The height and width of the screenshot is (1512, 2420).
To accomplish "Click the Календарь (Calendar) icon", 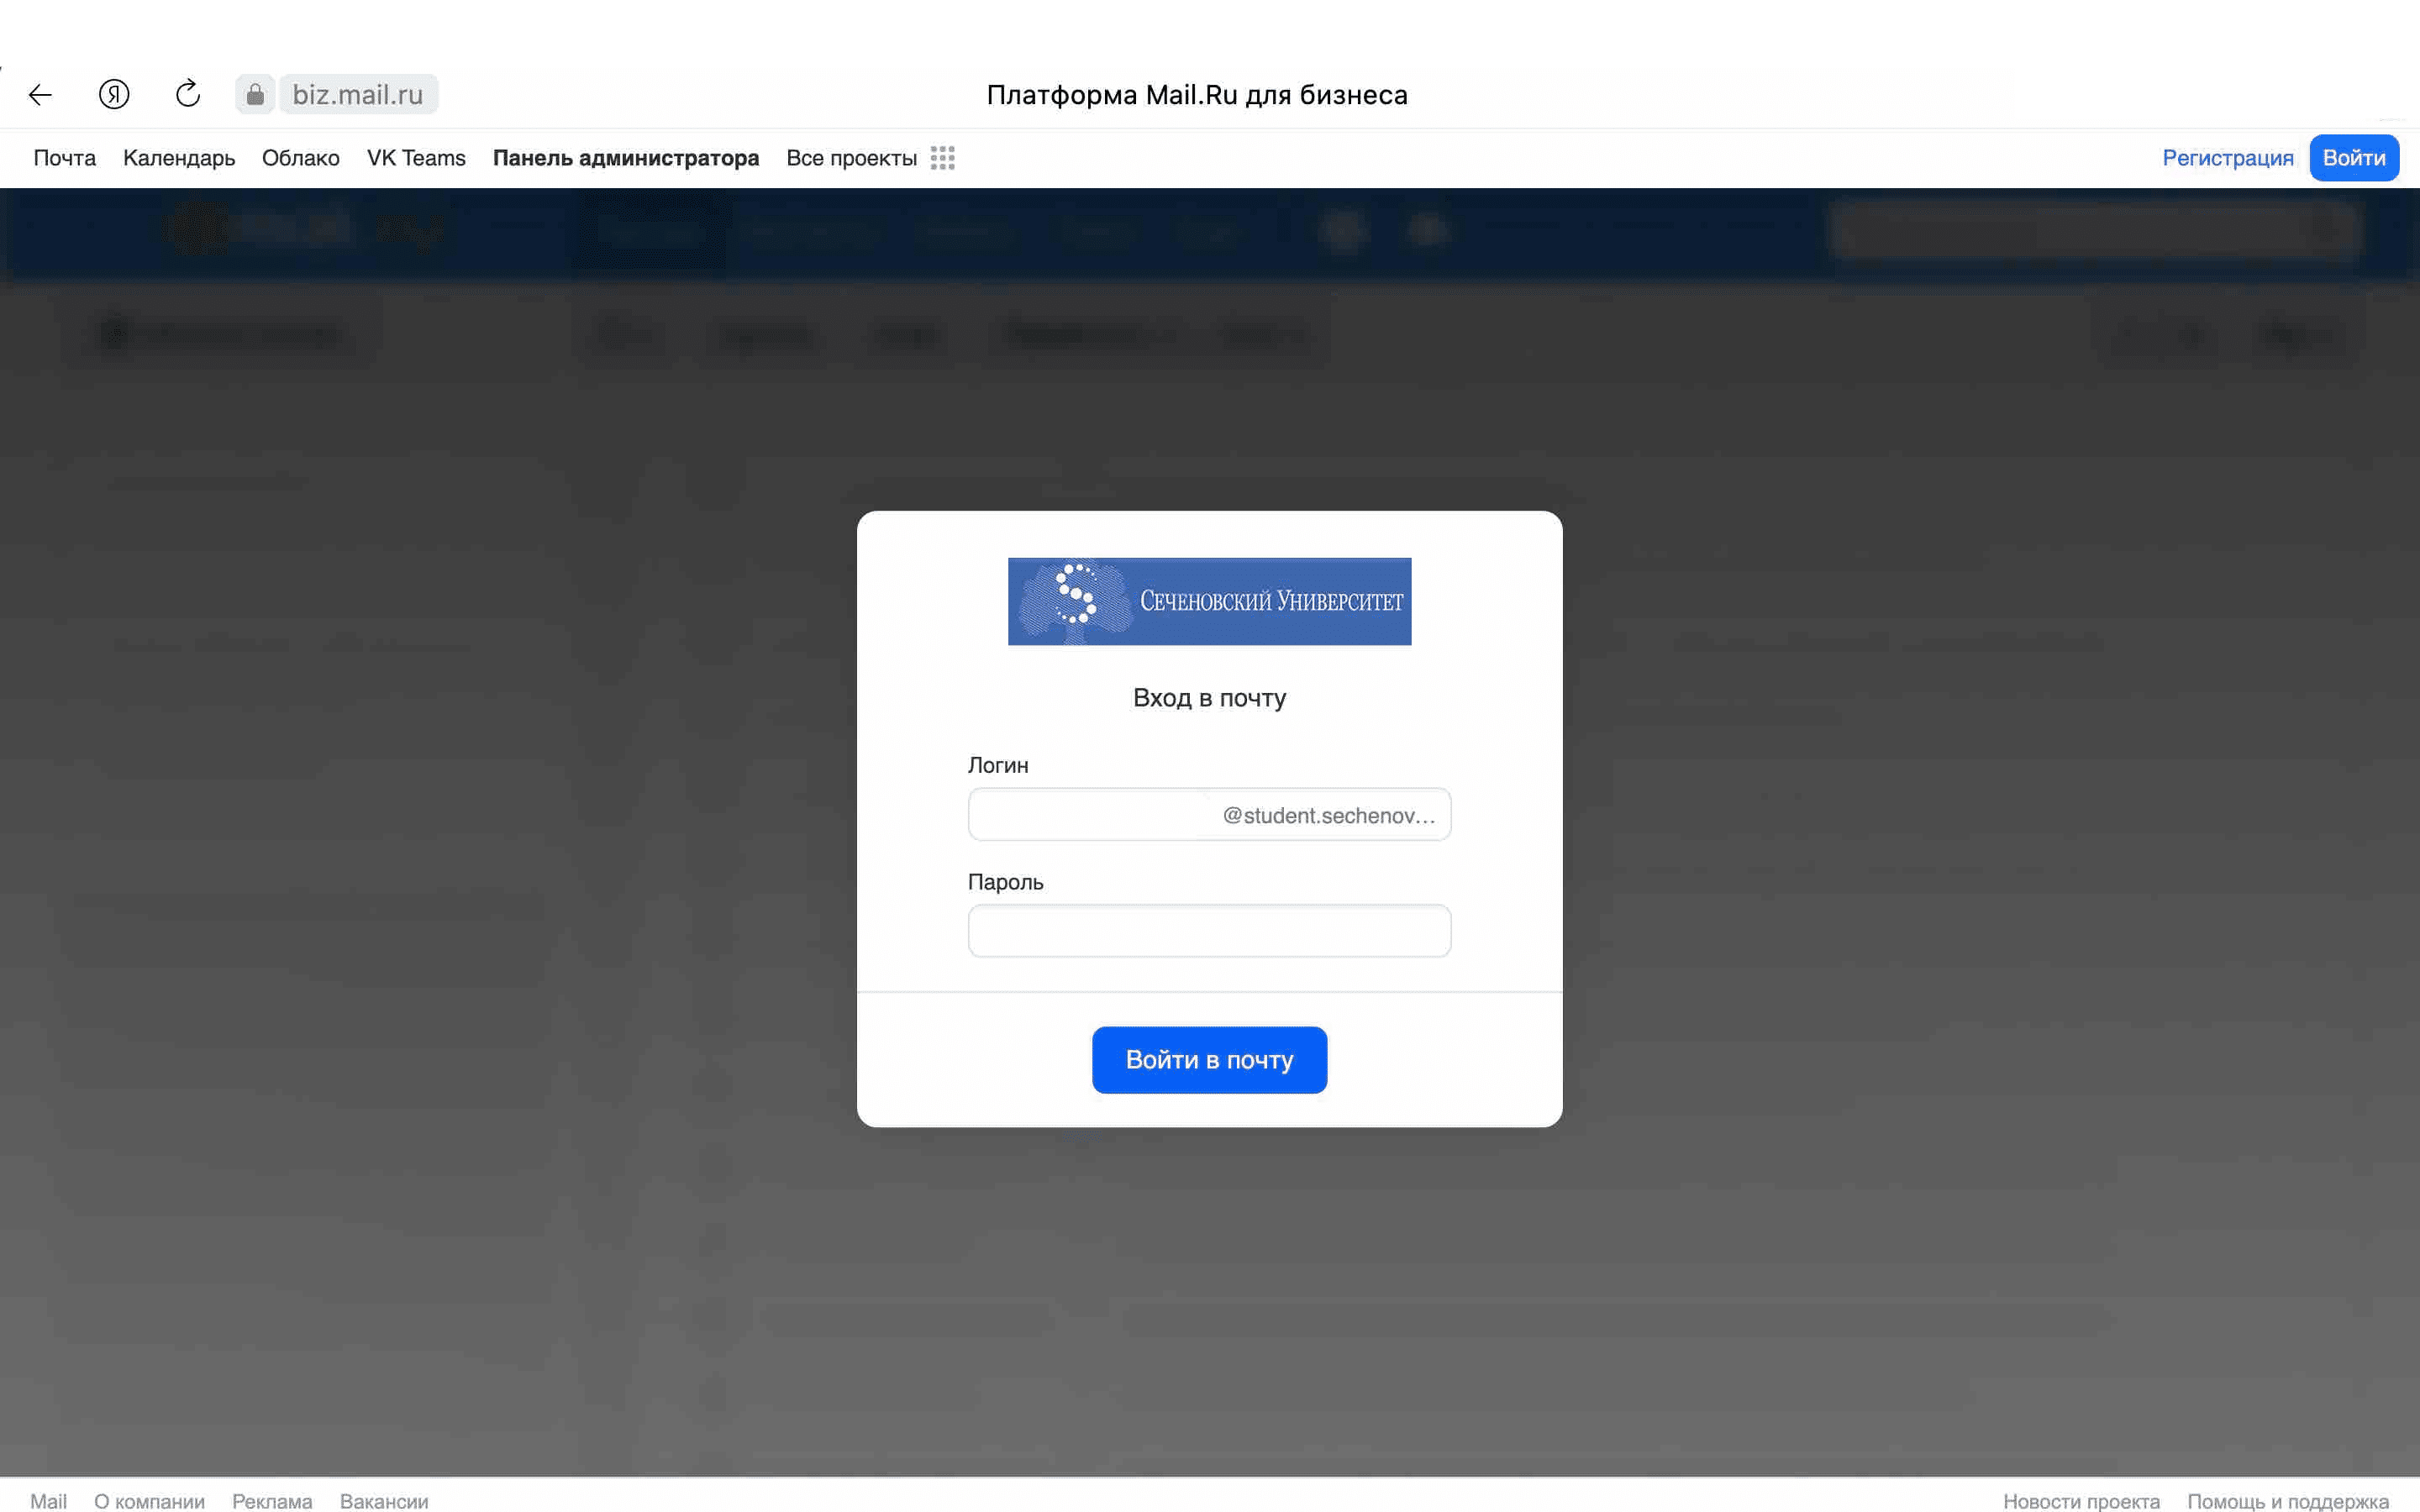I will pos(180,159).
